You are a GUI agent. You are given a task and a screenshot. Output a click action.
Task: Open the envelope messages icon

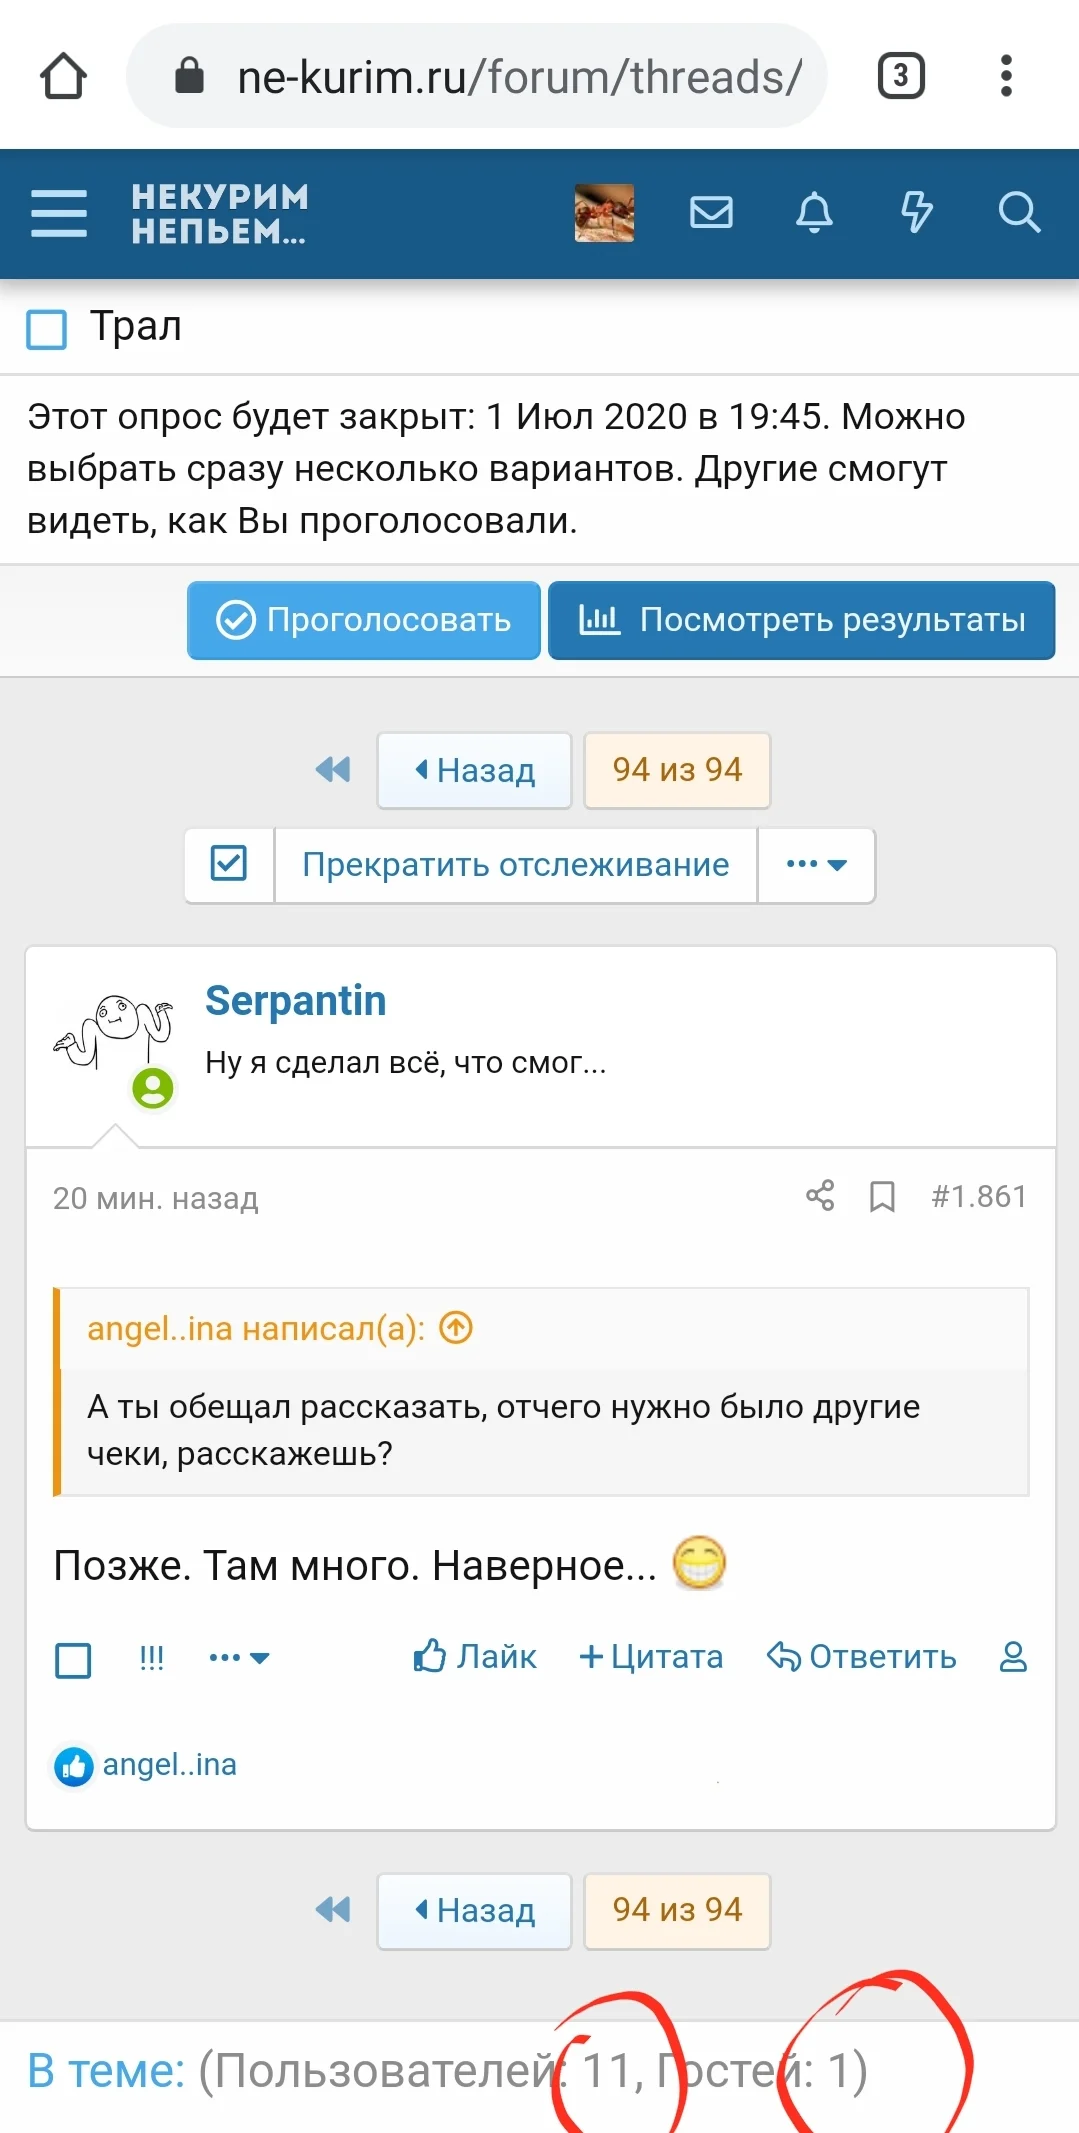(x=711, y=213)
